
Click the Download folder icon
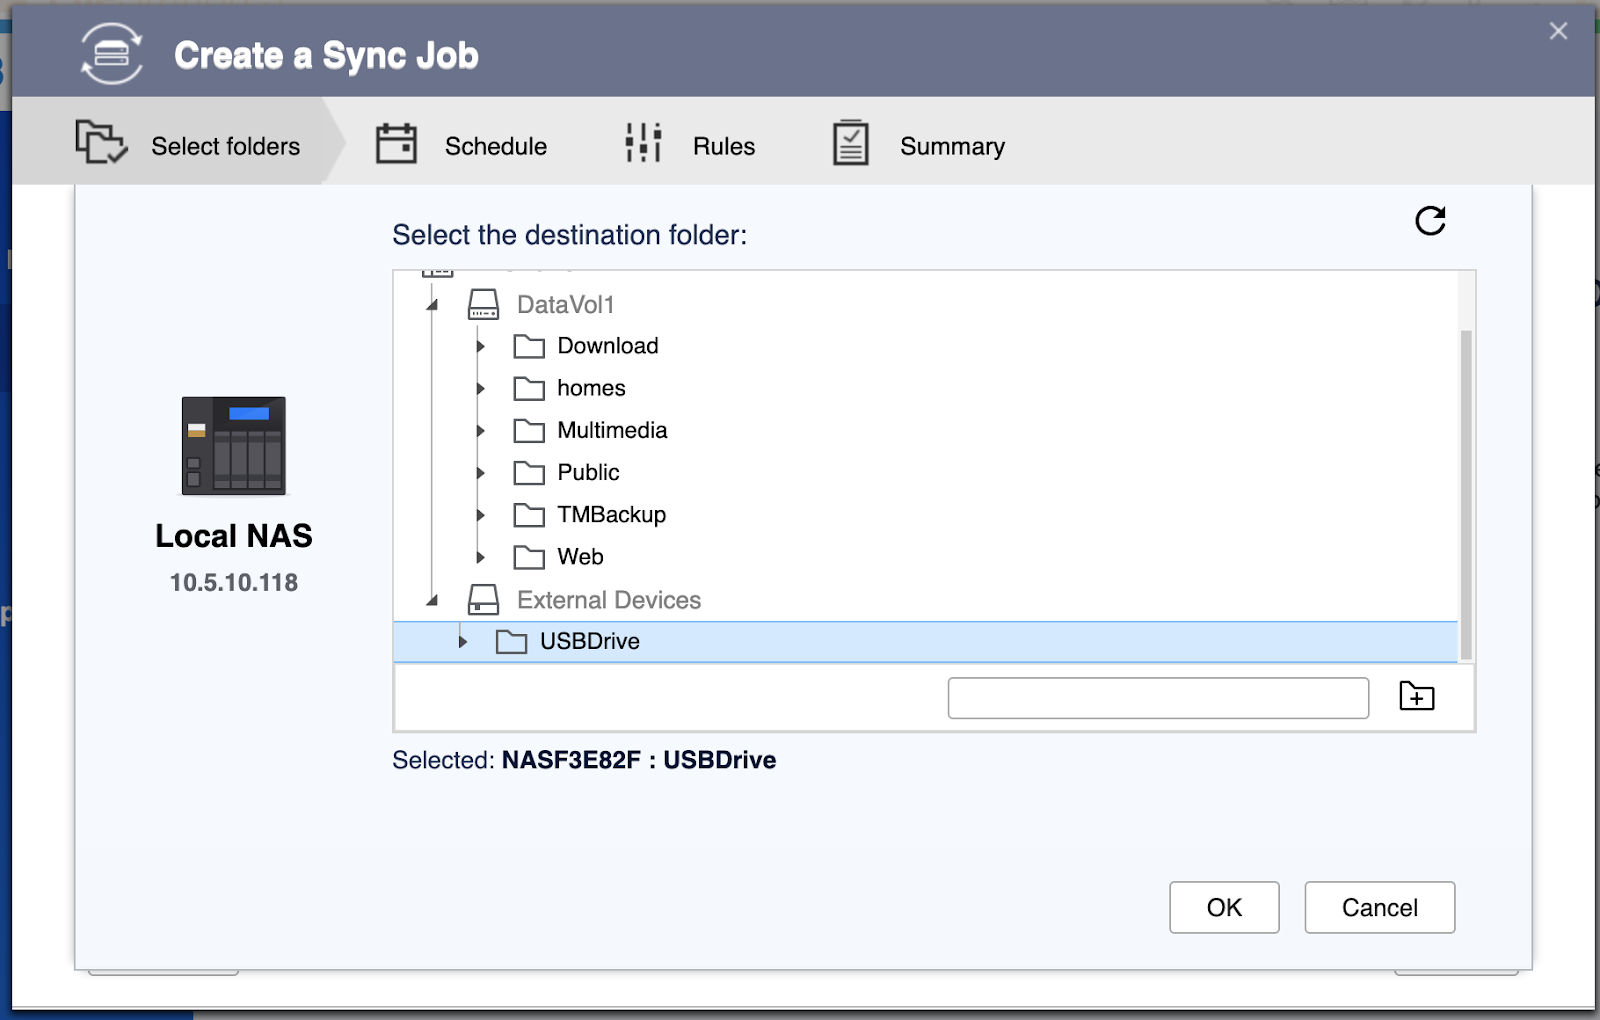(529, 346)
